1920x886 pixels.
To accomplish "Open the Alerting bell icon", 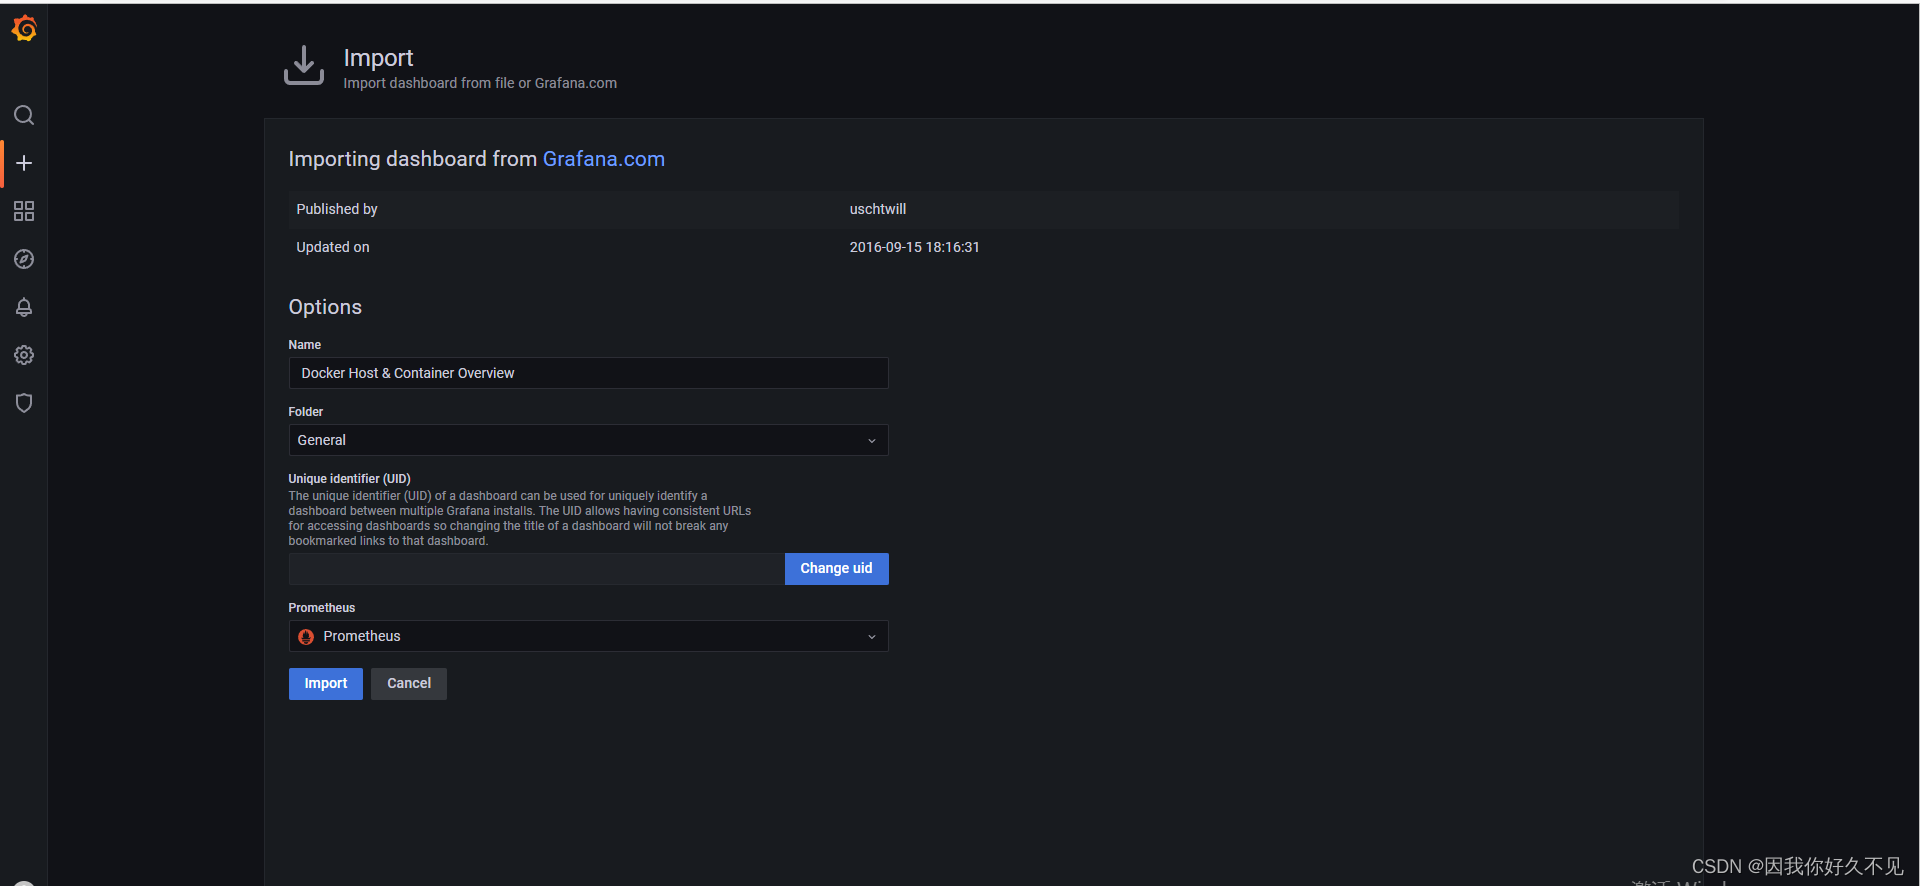I will [x=24, y=307].
